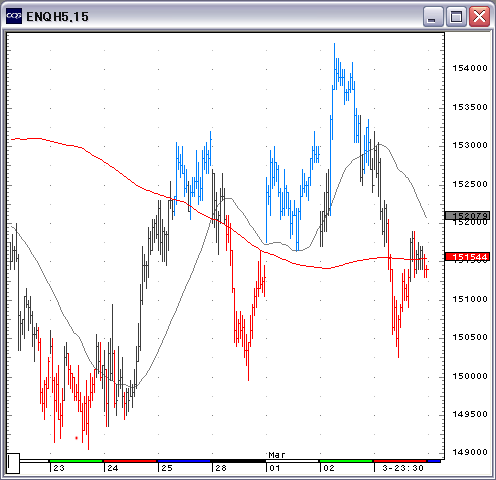Click the red session bar above 24
The image size is (496, 480).
tap(130, 461)
